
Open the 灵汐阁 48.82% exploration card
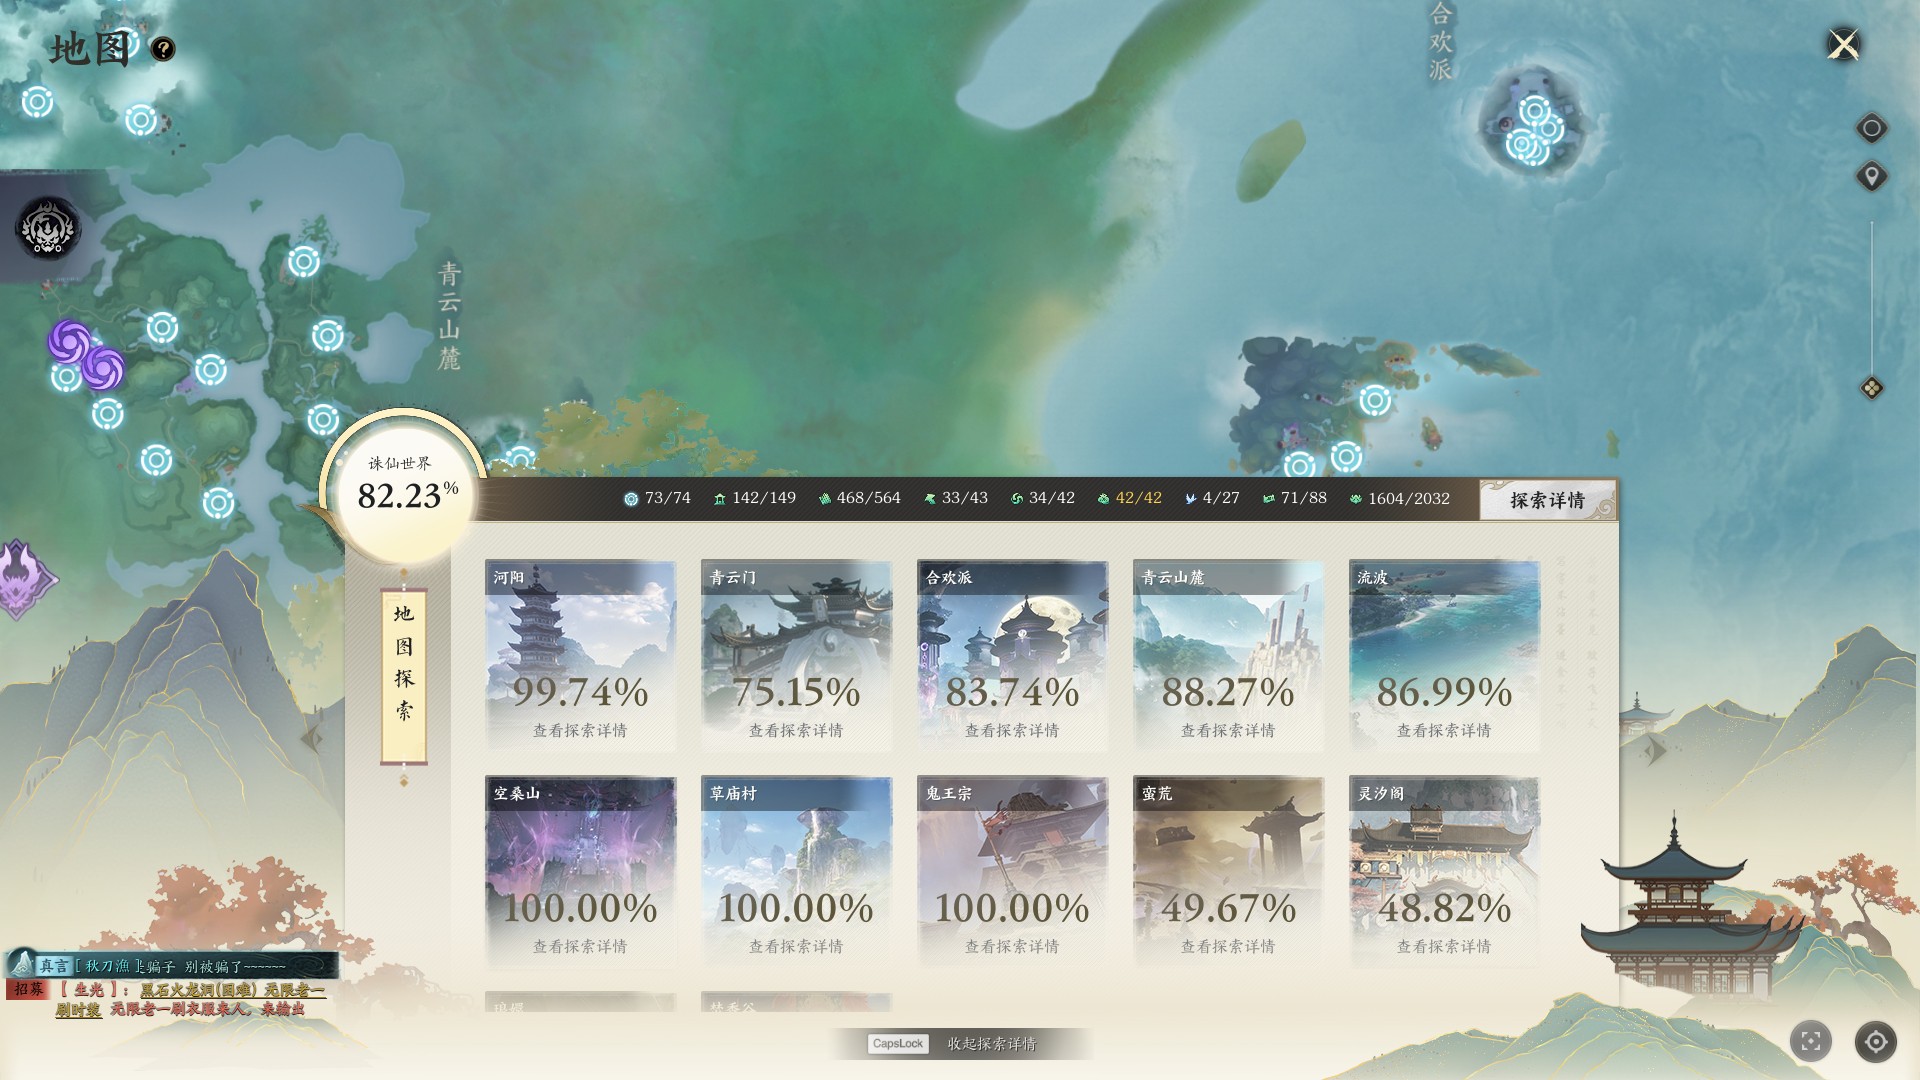(1445, 872)
